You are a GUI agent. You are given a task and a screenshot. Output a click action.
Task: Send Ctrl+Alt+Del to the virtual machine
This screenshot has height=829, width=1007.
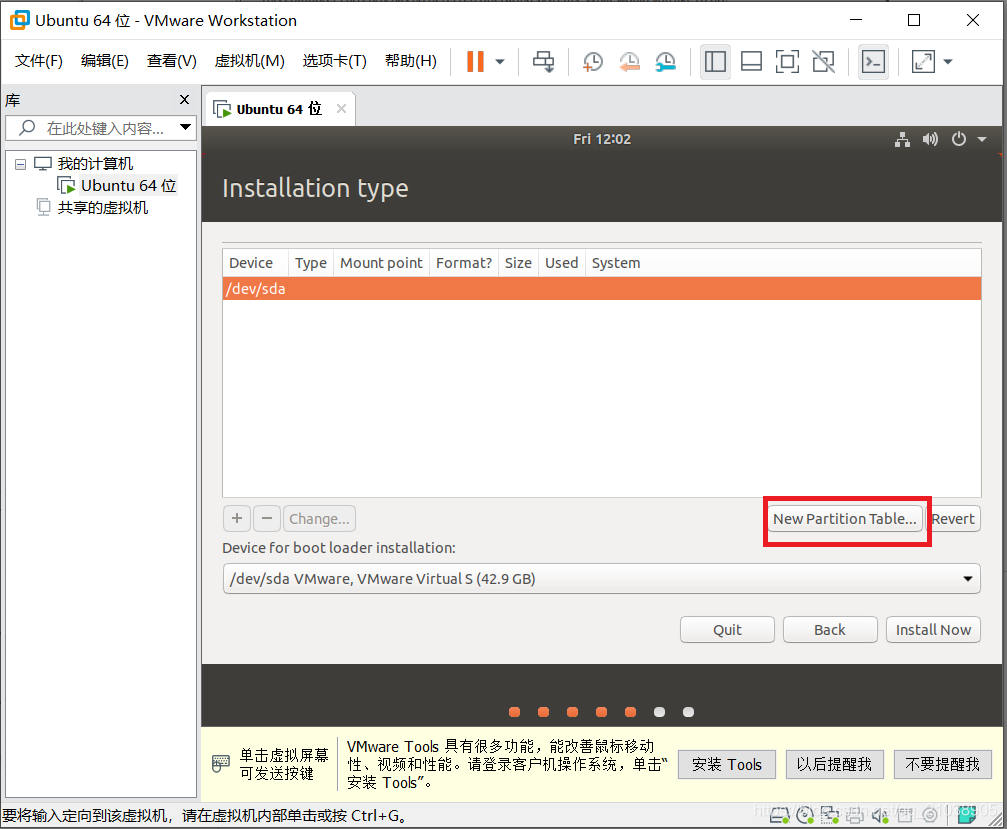(x=543, y=62)
